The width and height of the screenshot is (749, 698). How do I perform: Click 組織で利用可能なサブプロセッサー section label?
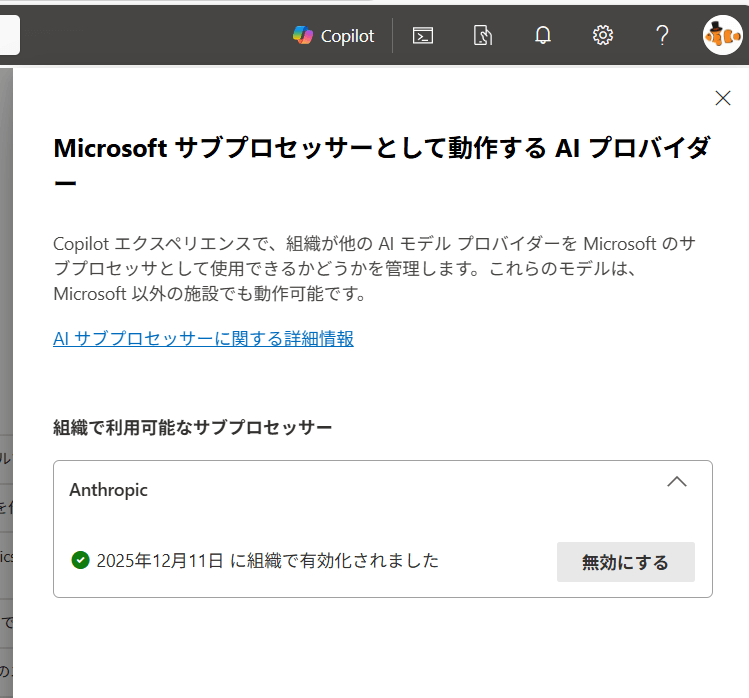pyautogui.click(x=192, y=427)
